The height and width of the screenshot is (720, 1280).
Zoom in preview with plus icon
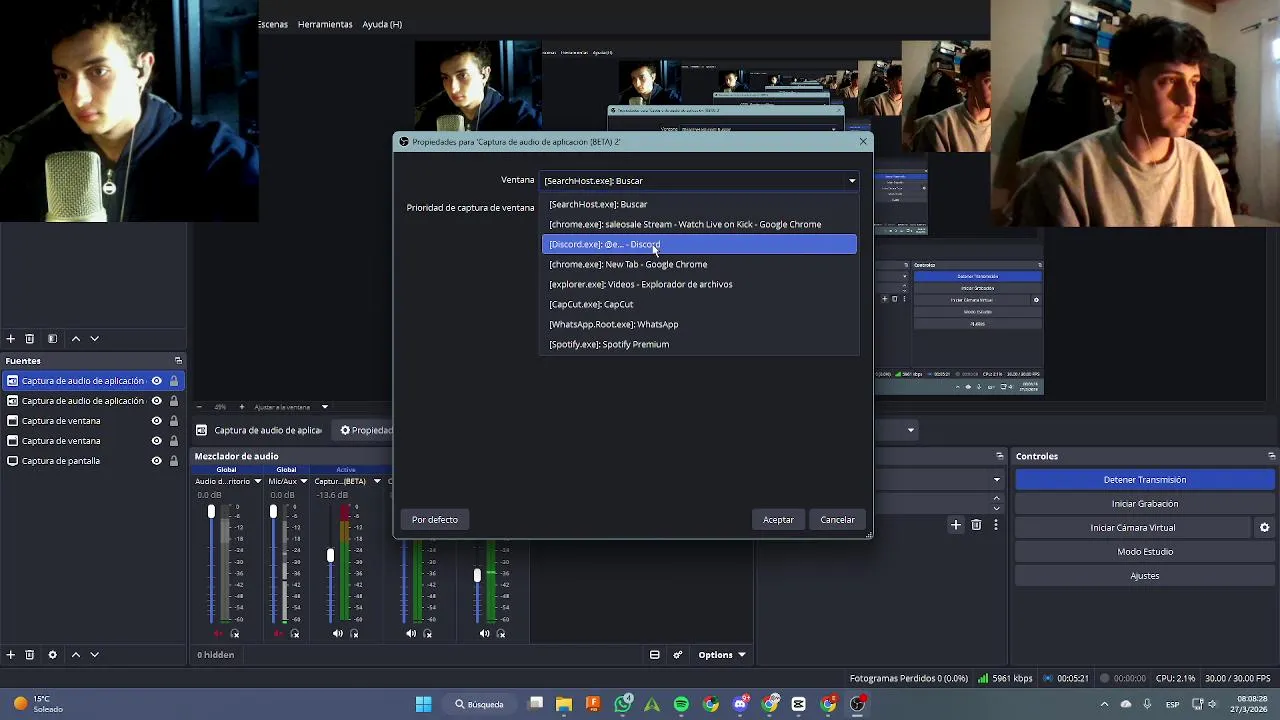(x=241, y=407)
